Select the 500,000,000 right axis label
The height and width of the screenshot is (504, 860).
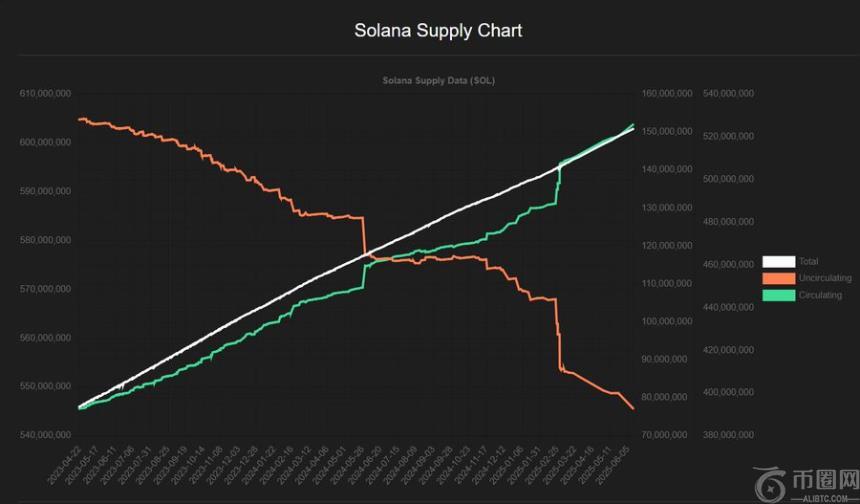pos(729,179)
